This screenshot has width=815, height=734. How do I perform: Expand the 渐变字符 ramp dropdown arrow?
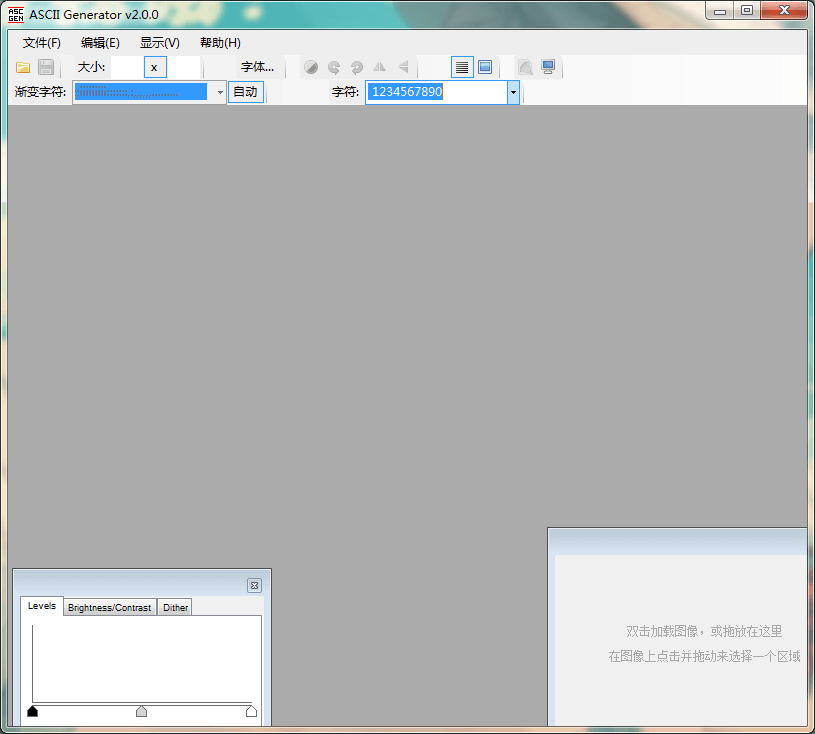220,92
